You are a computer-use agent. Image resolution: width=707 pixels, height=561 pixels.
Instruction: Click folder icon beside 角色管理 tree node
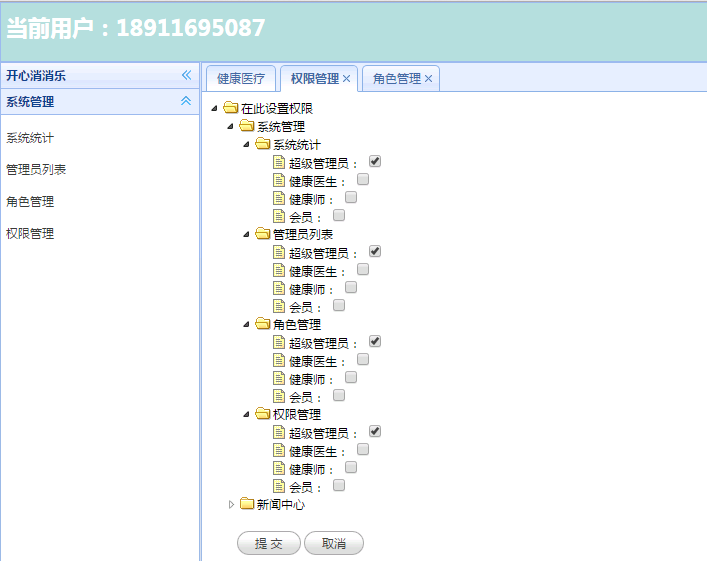tap(262, 324)
